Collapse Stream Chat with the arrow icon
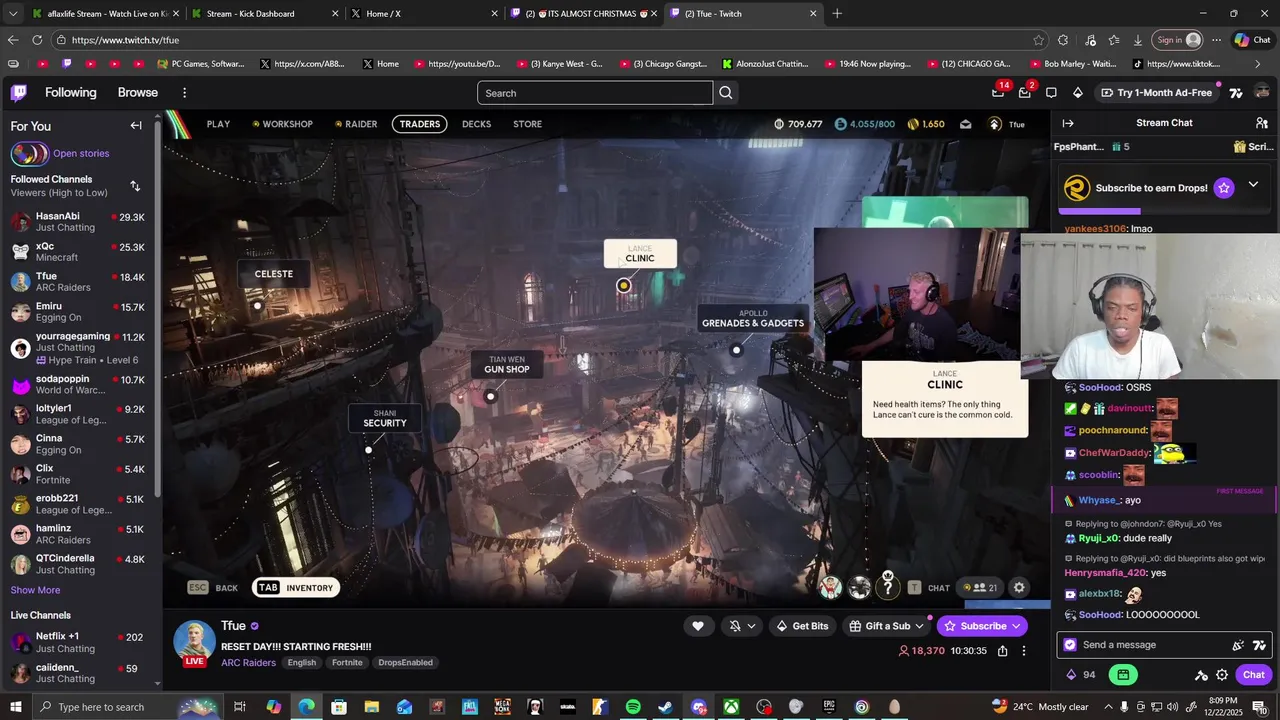This screenshot has width=1280, height=720. coord(1067,123)
